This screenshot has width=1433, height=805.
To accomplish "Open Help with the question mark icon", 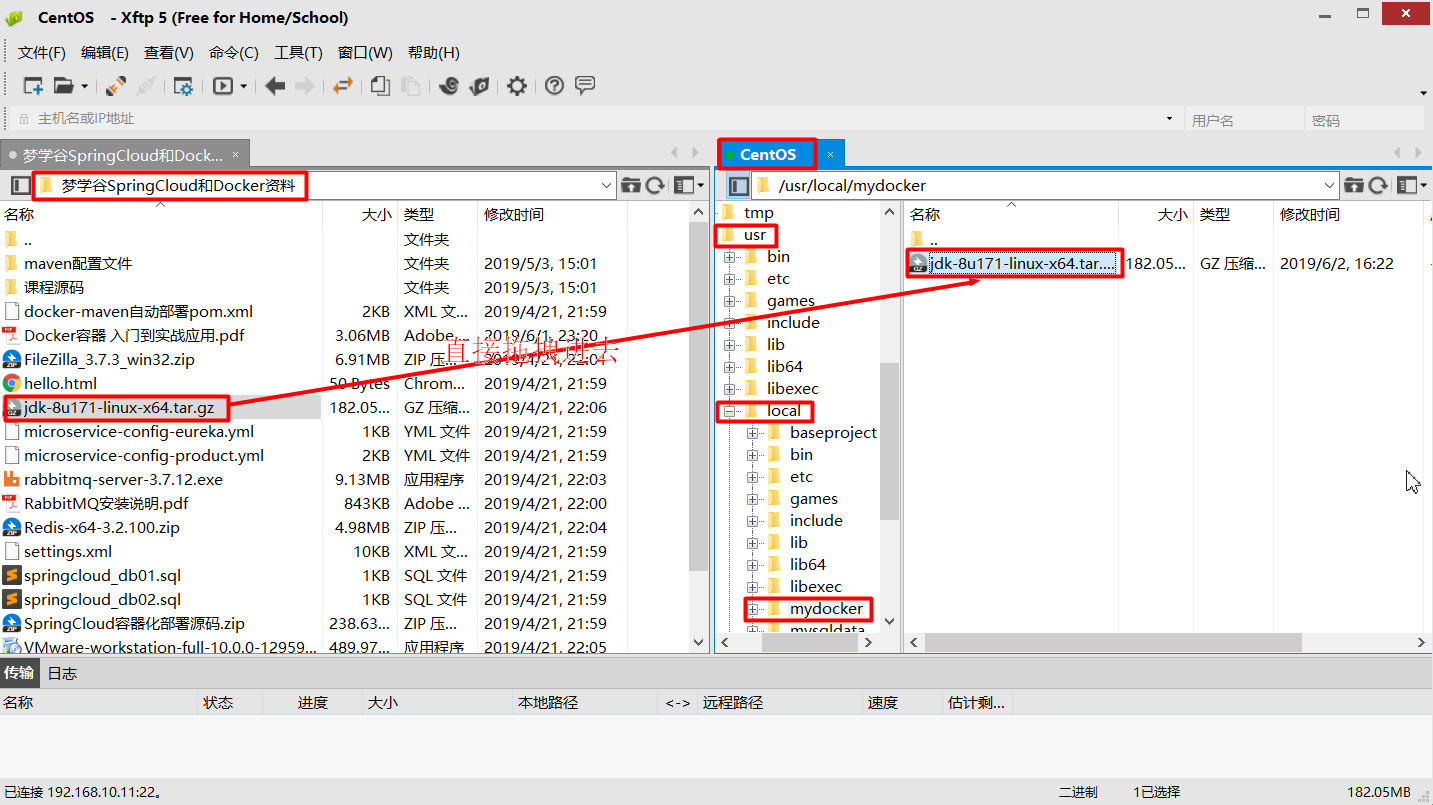I will (x=555, y=86).
